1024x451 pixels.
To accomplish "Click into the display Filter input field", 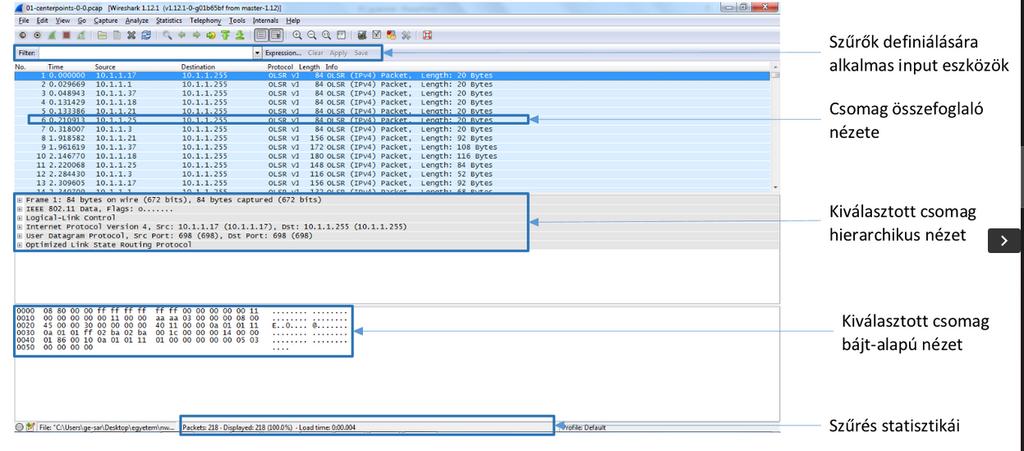I will tap(146, 53).
